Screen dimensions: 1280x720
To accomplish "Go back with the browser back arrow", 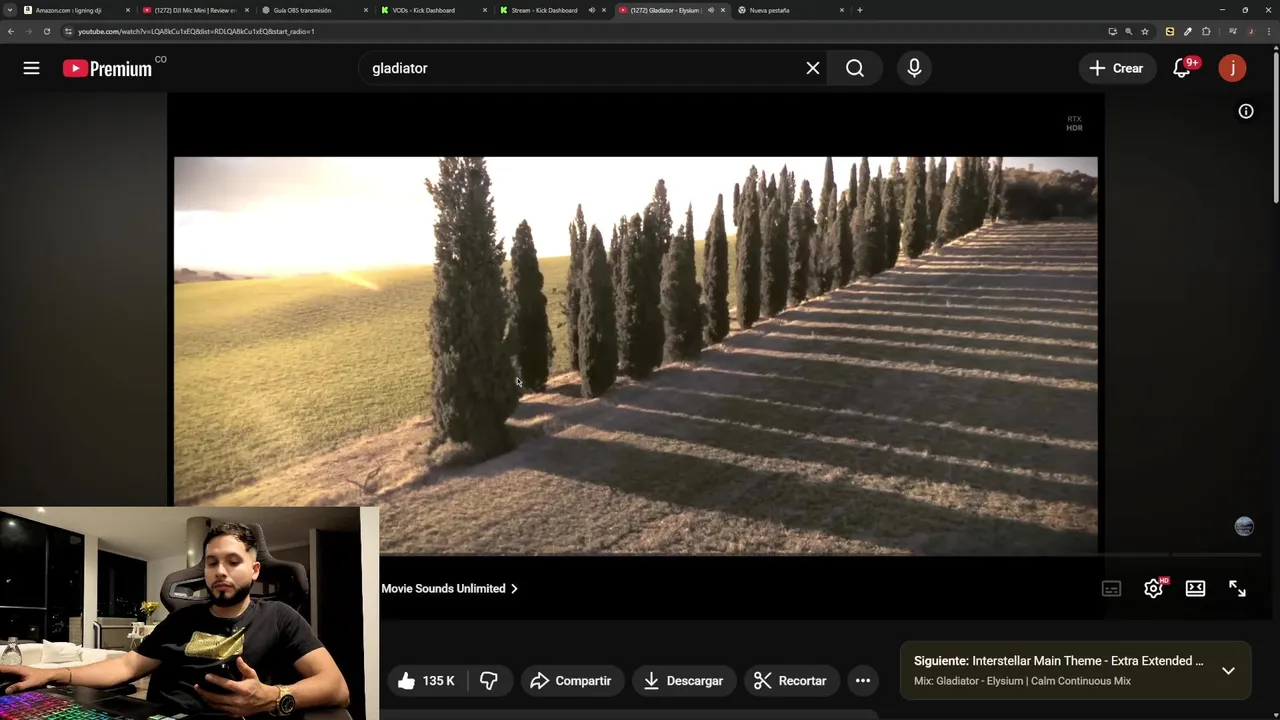I will pos(10,31).
